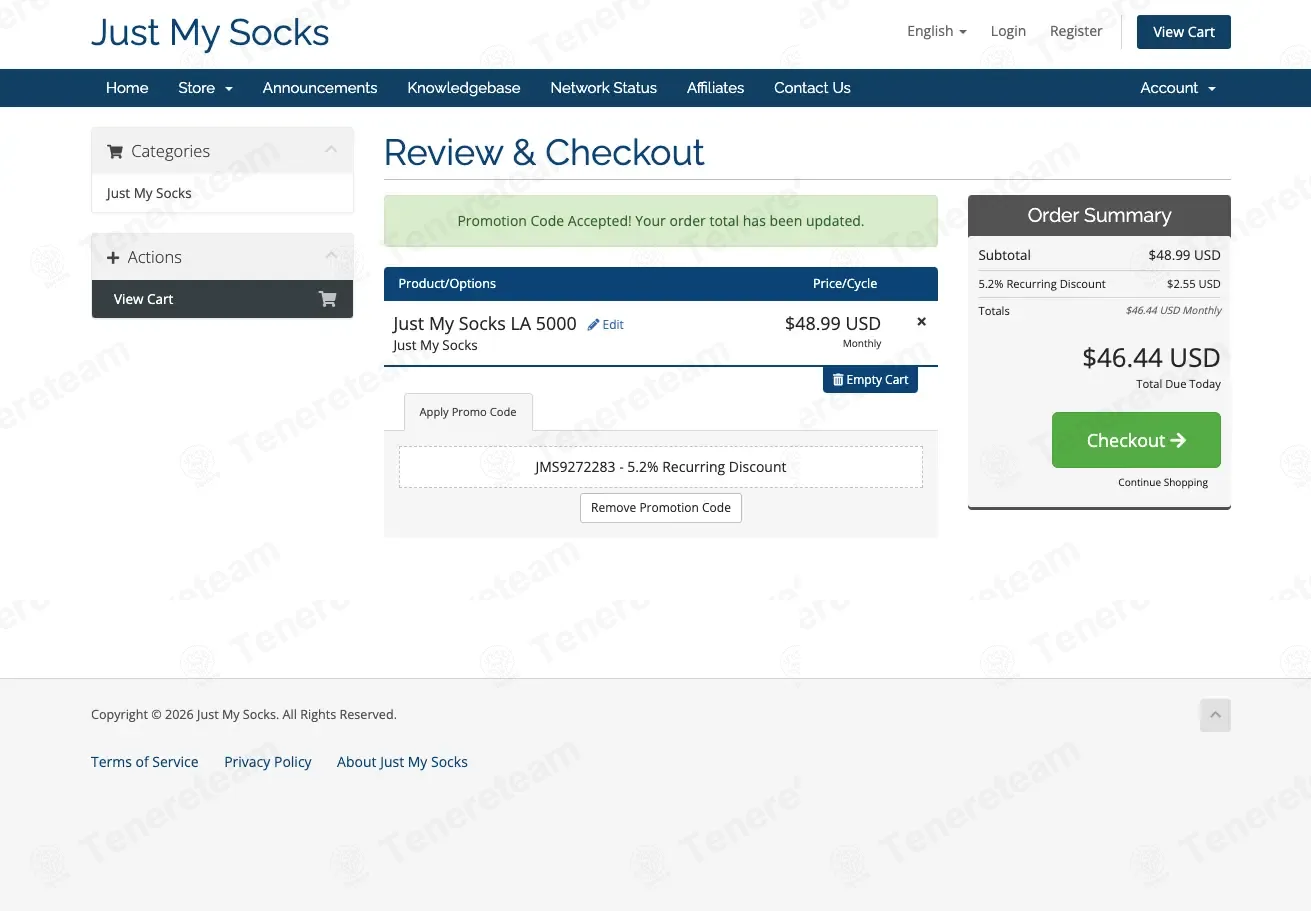Click Continue Shopping link
Screen dimensions: 1311x911
(x=1163, y=483)
